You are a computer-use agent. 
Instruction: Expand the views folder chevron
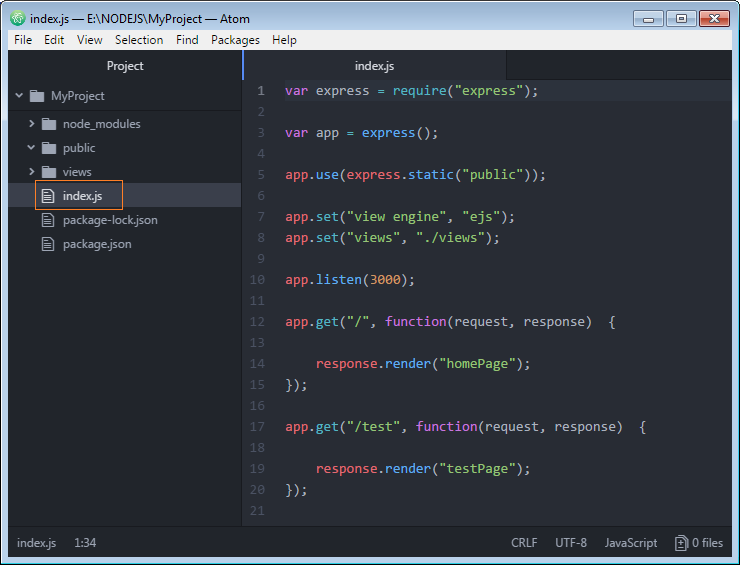click(32, 171)
